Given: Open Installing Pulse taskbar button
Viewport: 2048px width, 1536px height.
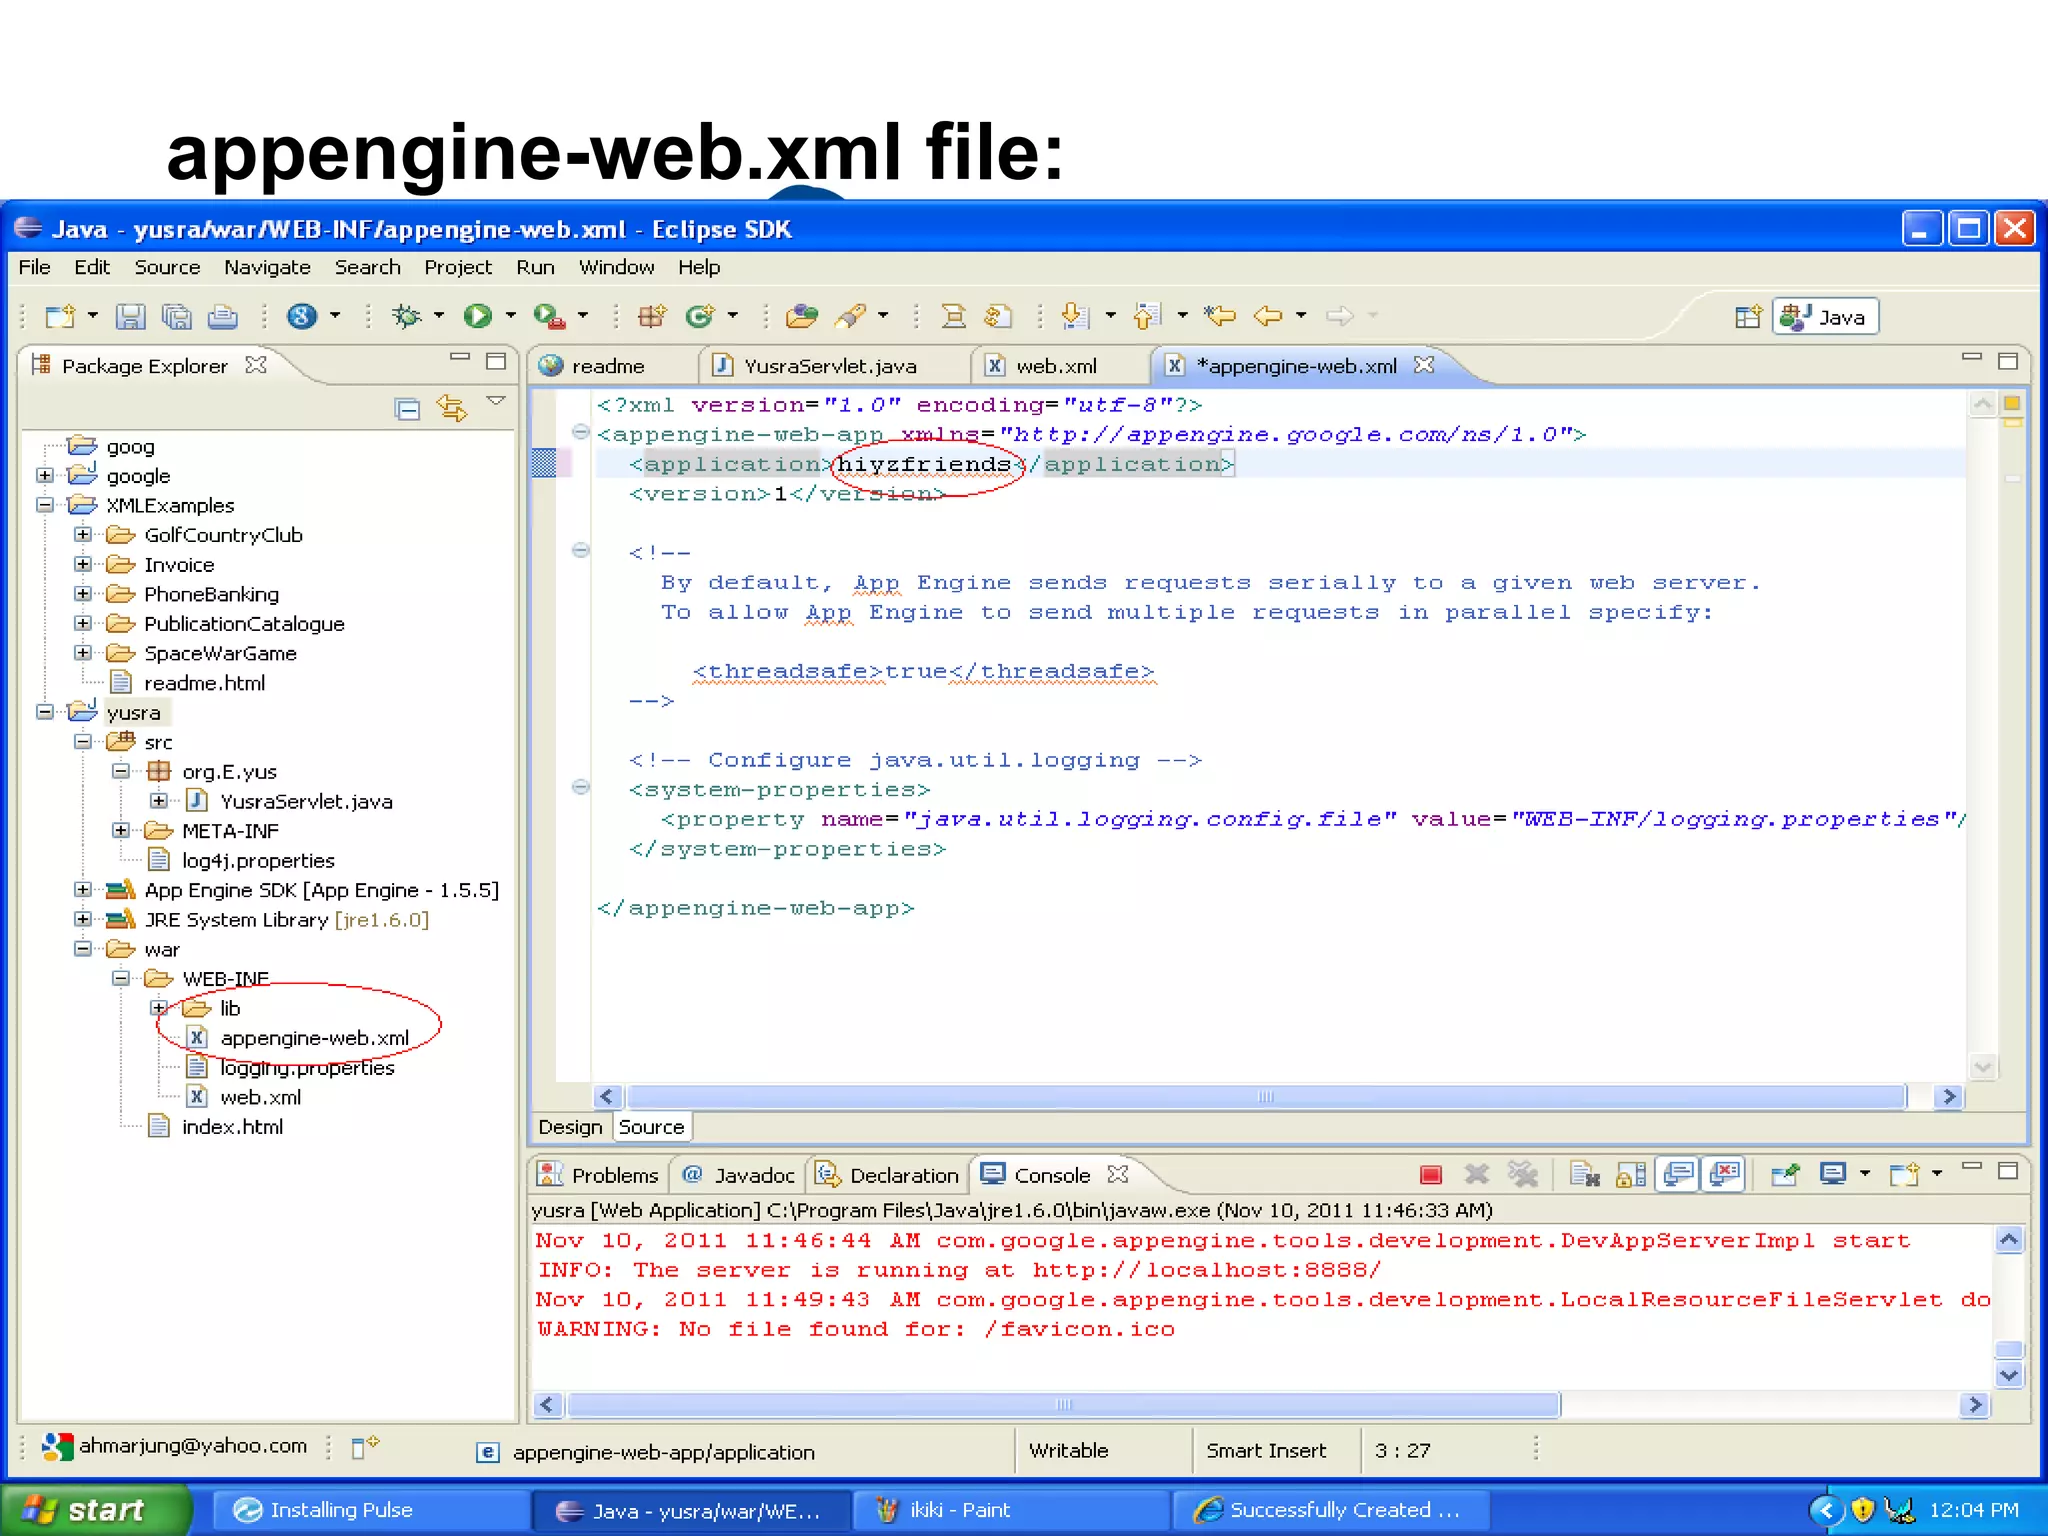Looking at the screenshot, I should [x=370, y=1510].
